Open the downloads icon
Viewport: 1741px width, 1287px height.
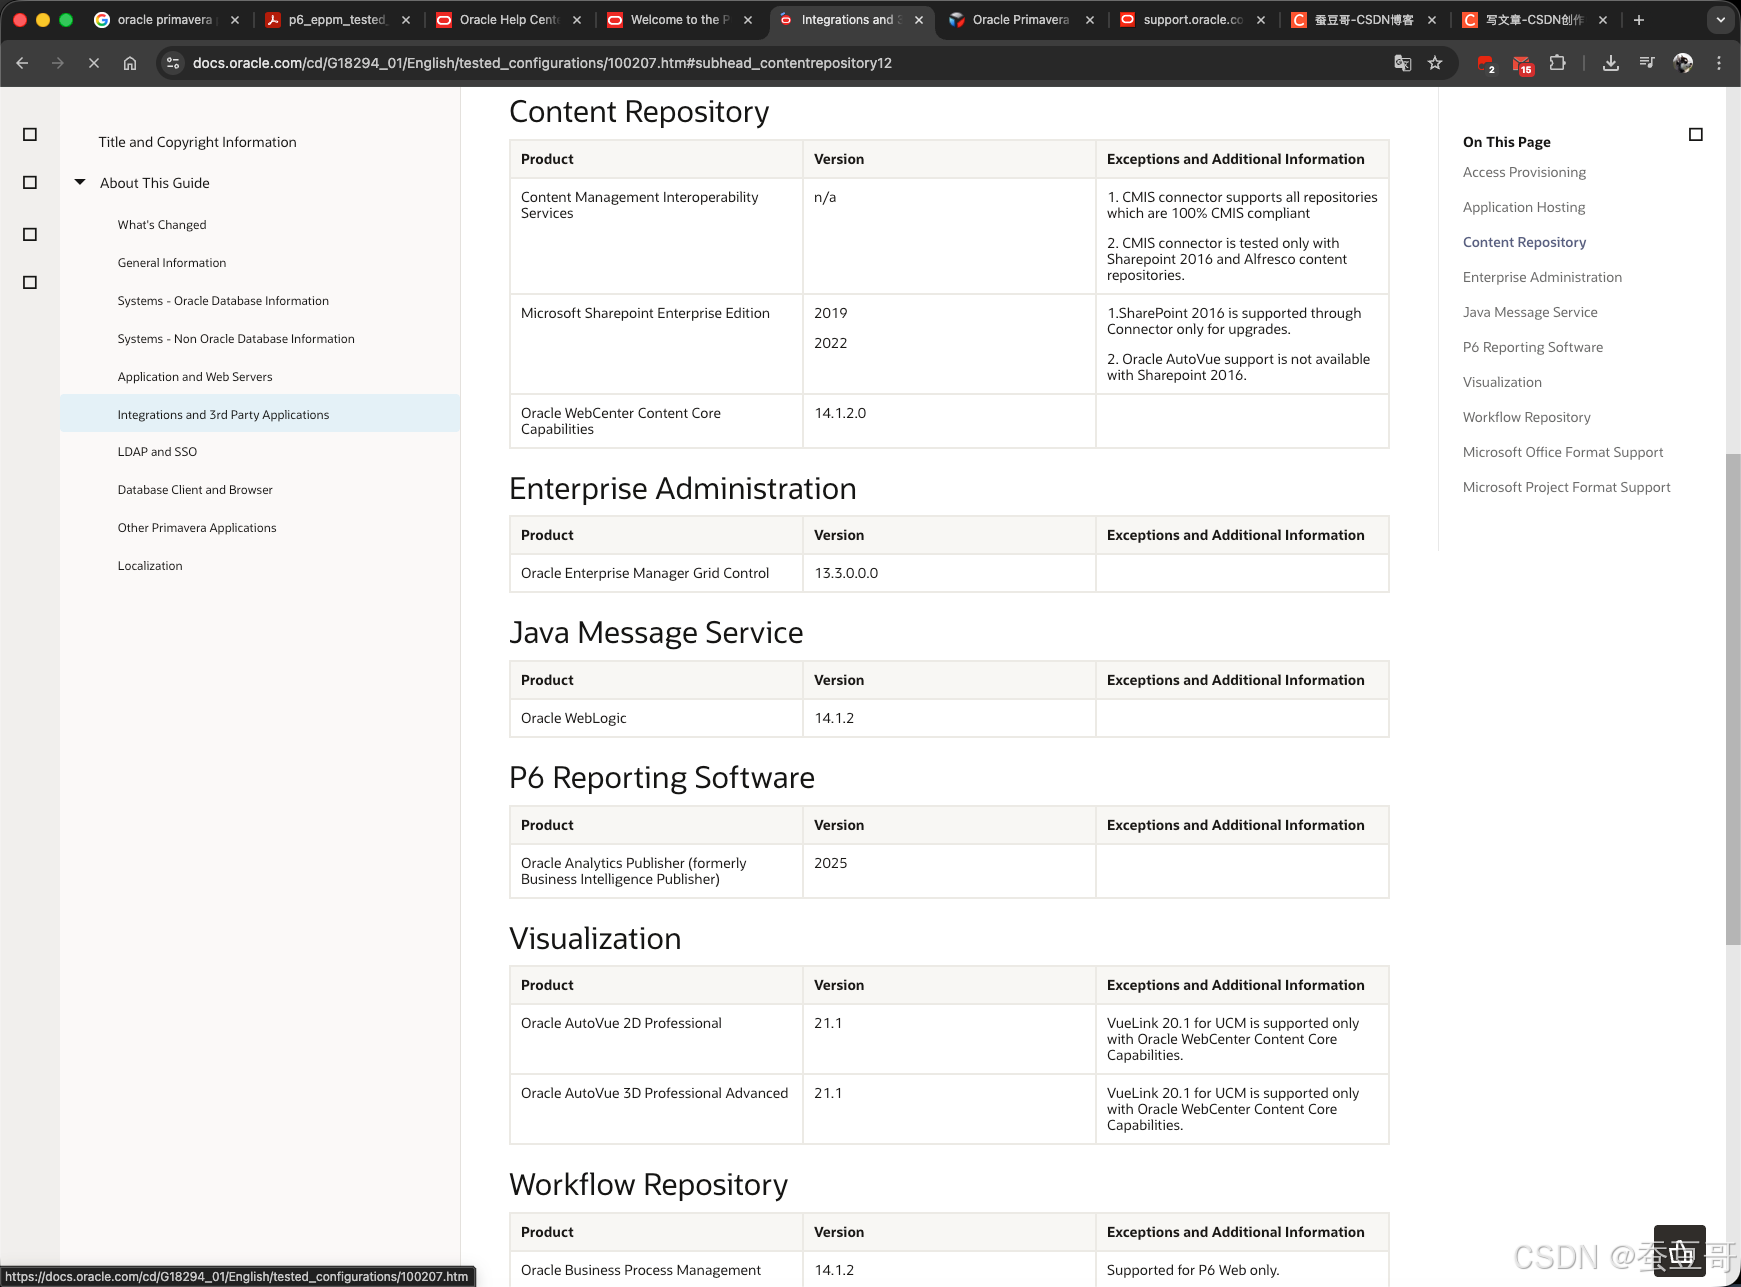(1611, 63)
